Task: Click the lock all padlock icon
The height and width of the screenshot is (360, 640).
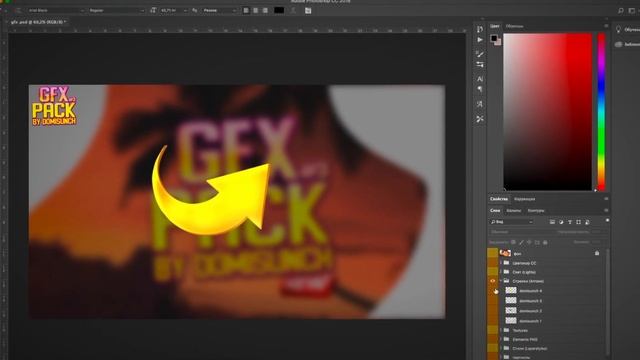Action: click(x=545, y=242)
